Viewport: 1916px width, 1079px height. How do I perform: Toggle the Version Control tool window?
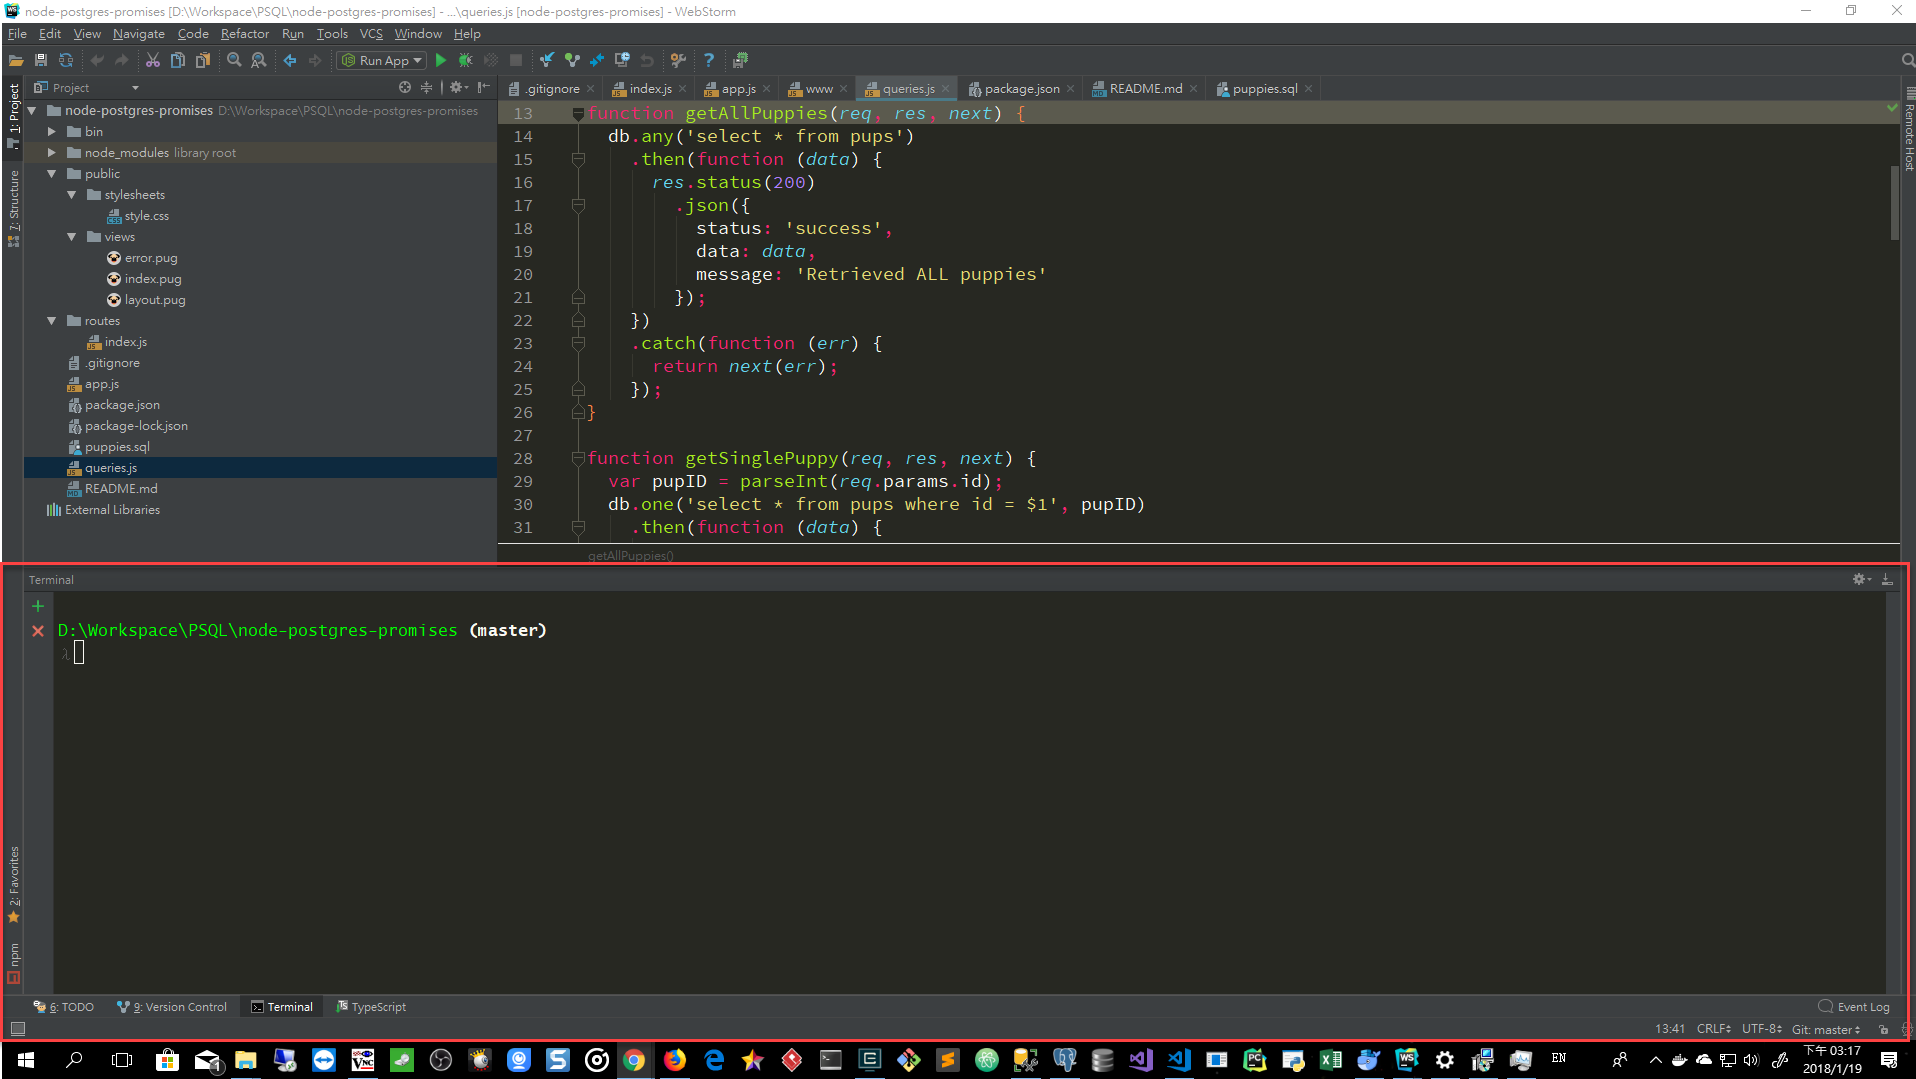click(x=171, y=1006)
